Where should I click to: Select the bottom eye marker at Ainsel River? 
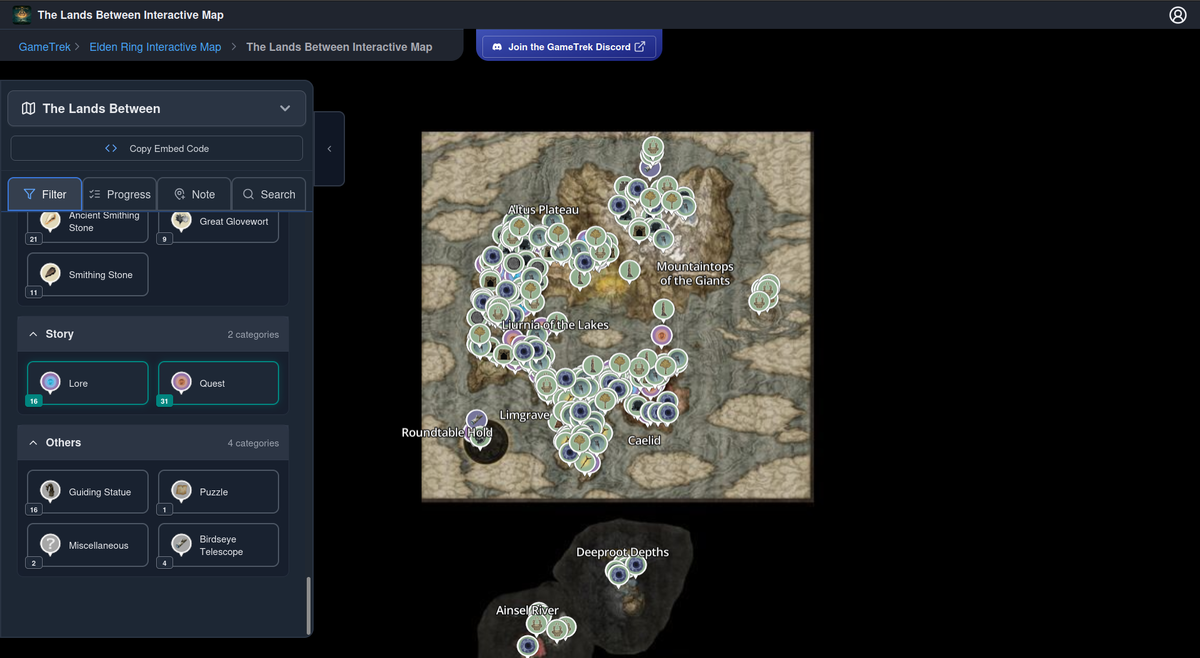528,647
